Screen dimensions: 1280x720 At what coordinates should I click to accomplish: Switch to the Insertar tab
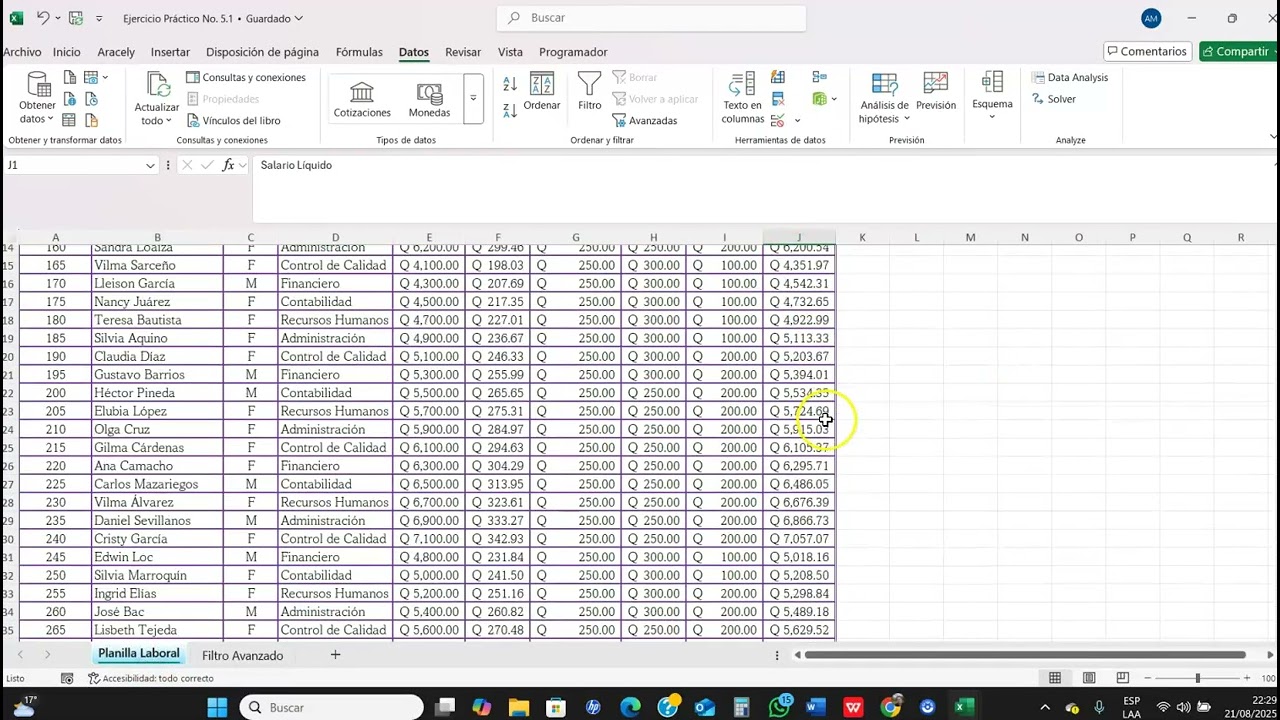[170, 52]
